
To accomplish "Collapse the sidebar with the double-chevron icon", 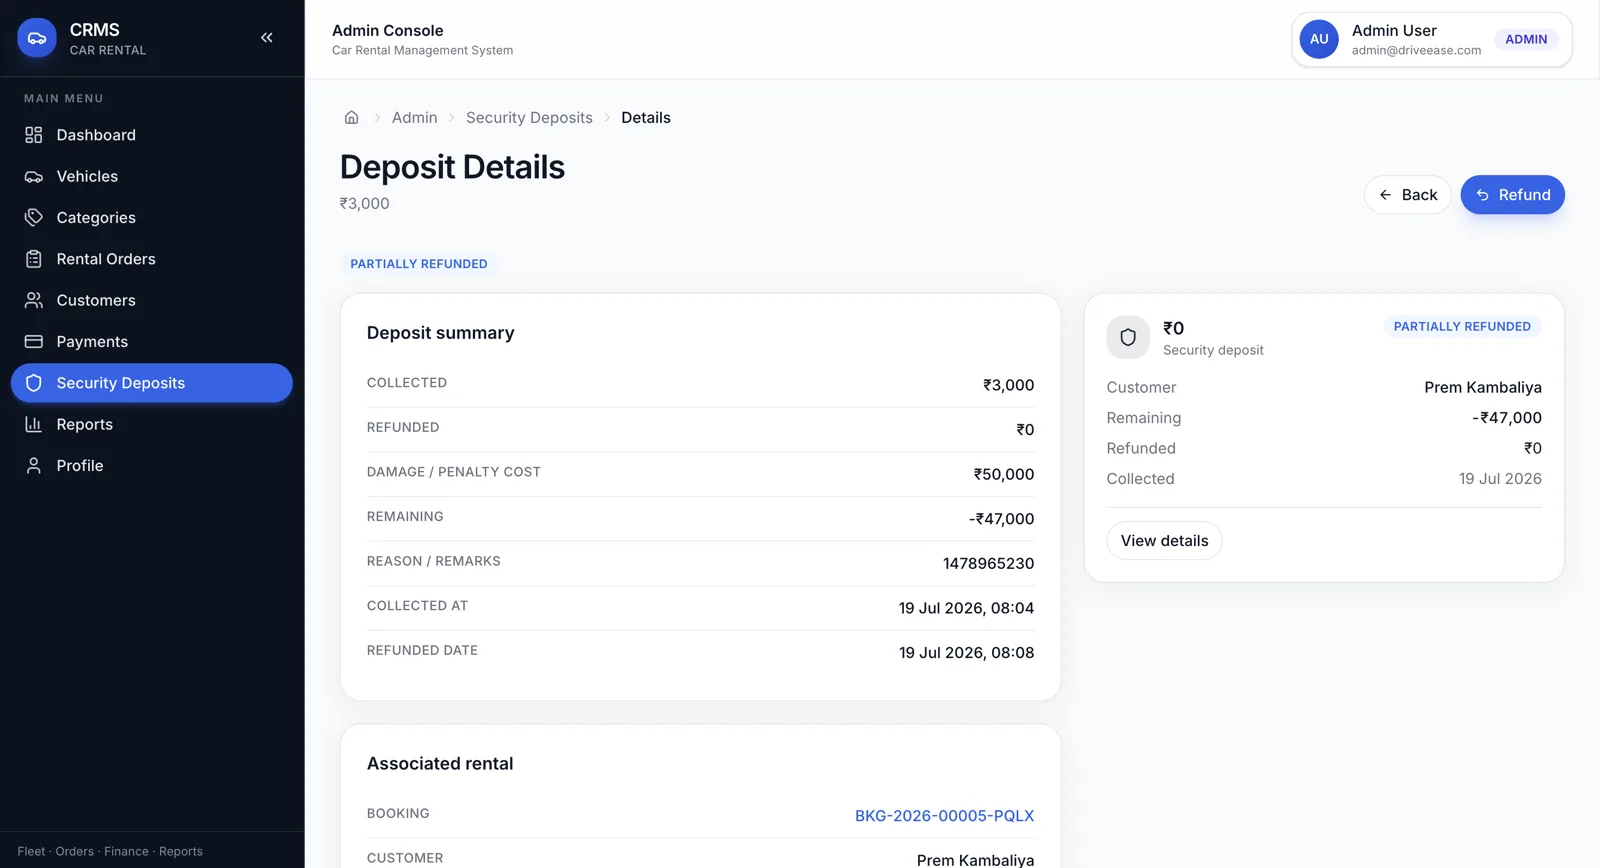I will [267, 38].
